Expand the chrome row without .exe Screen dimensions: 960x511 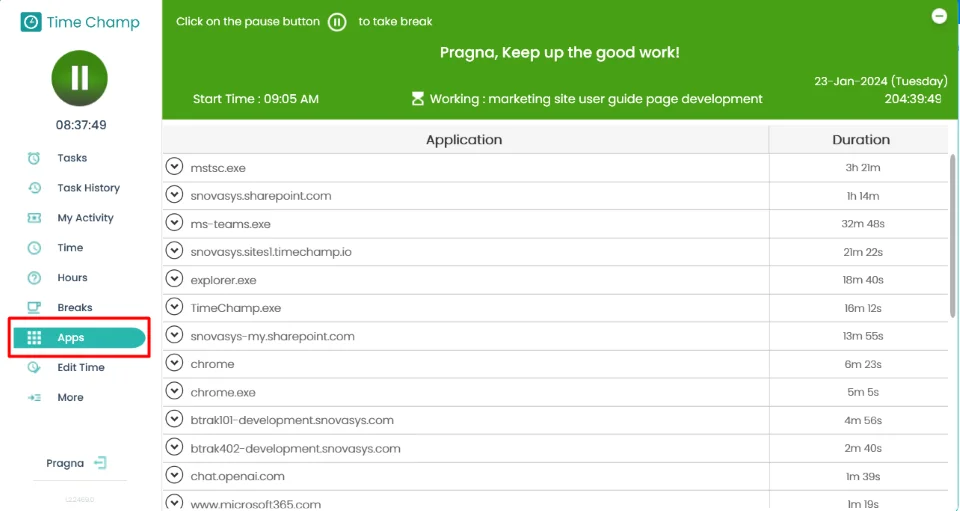click(174, 363)
